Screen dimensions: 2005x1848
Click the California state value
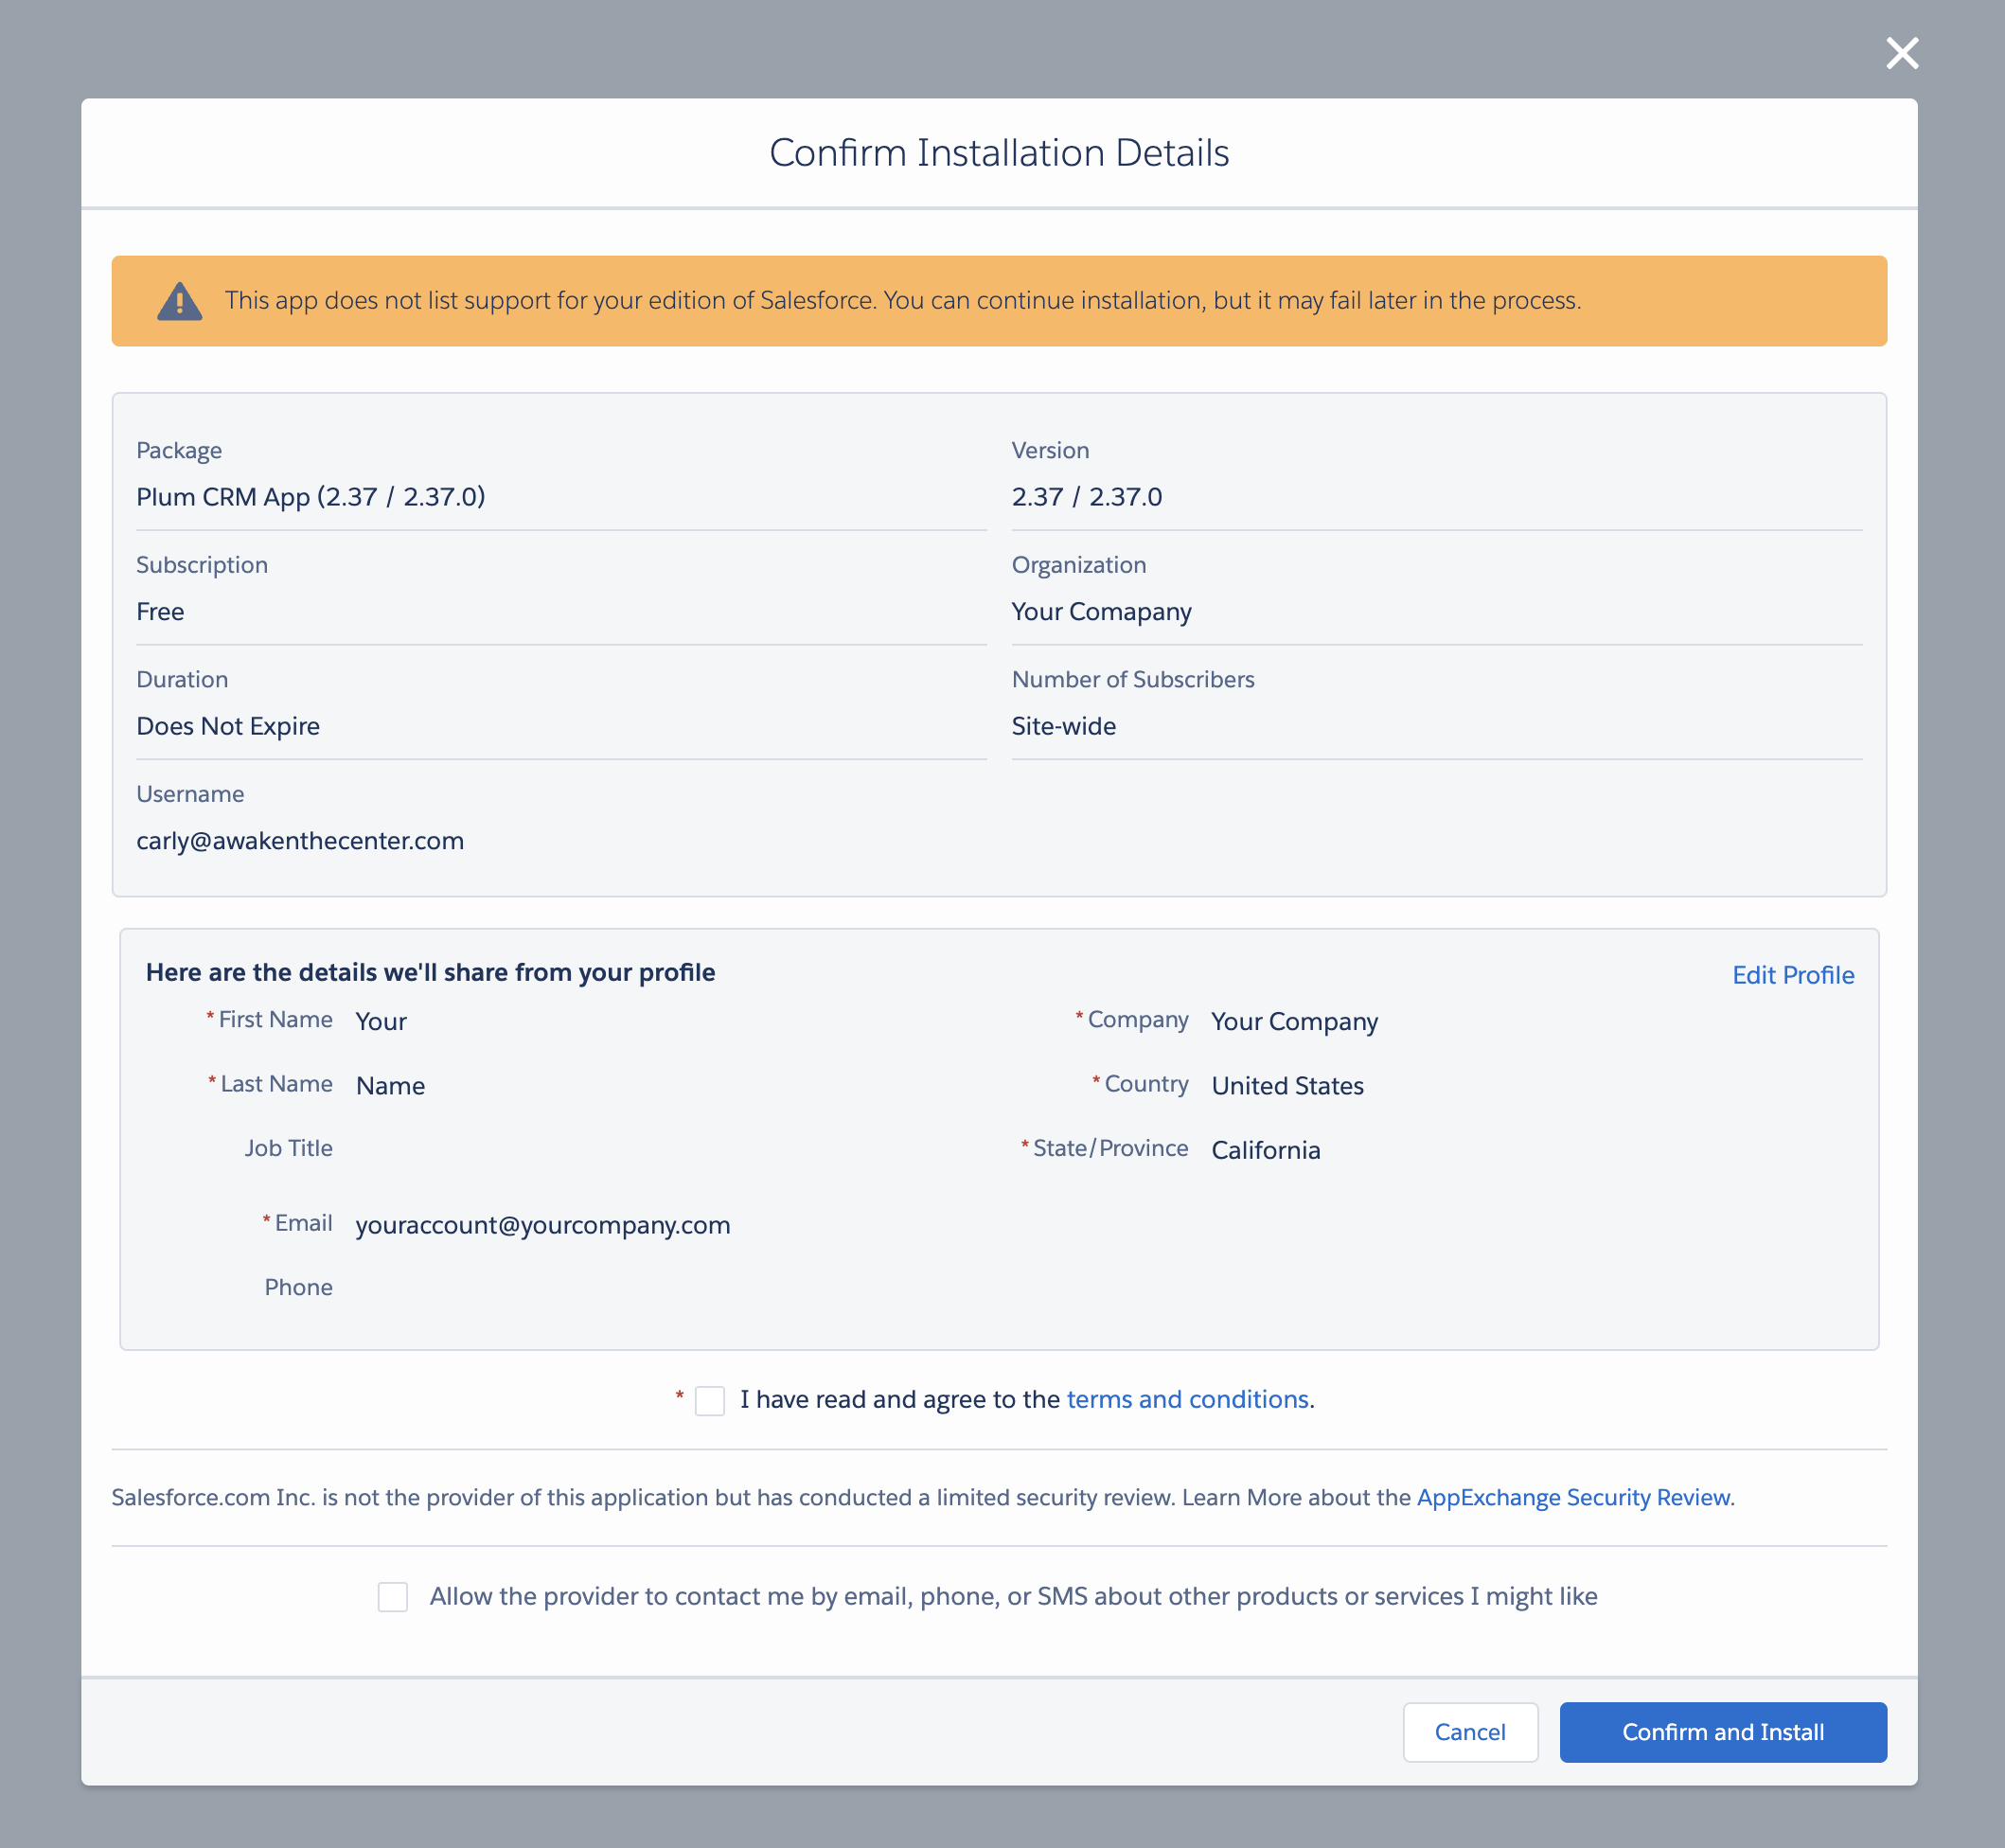pyautogui.click(x=1265, y=1150)
